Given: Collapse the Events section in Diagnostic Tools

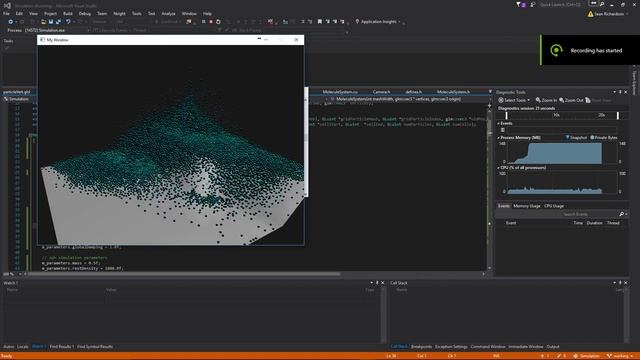Looking at the screenshot, I should 498,123.
